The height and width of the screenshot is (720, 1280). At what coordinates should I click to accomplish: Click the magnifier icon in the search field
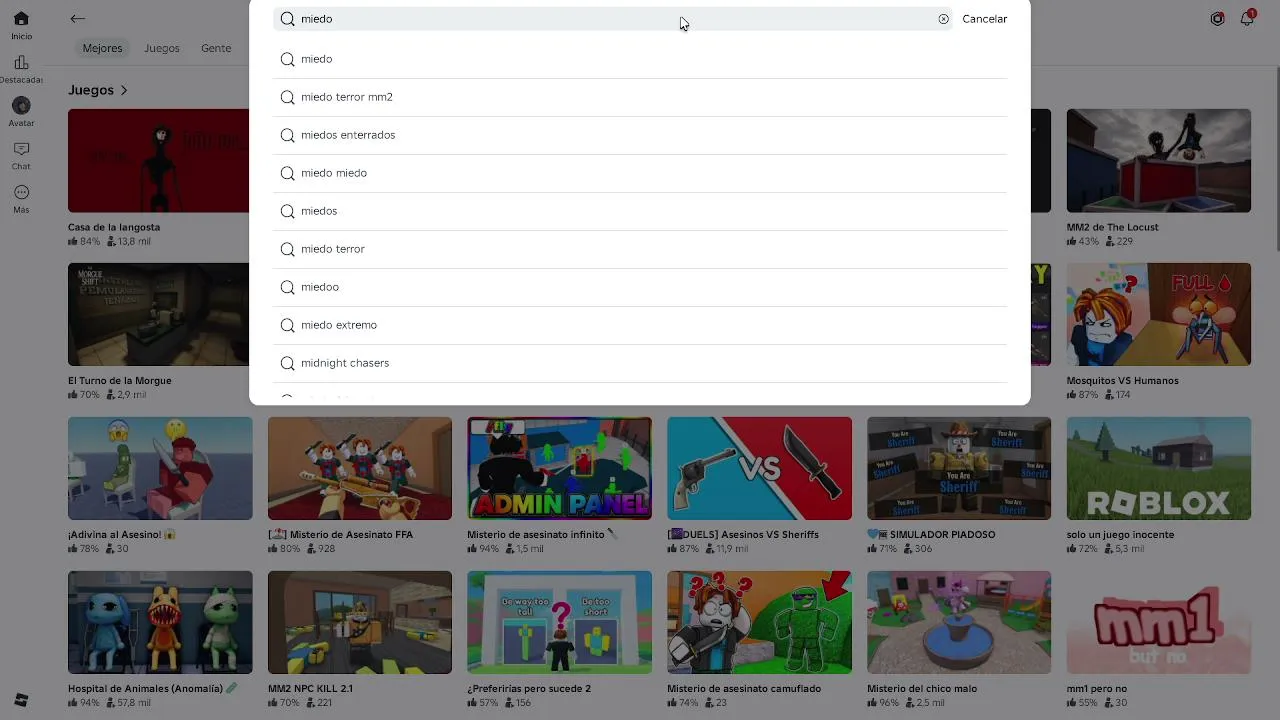click(287, 19)
